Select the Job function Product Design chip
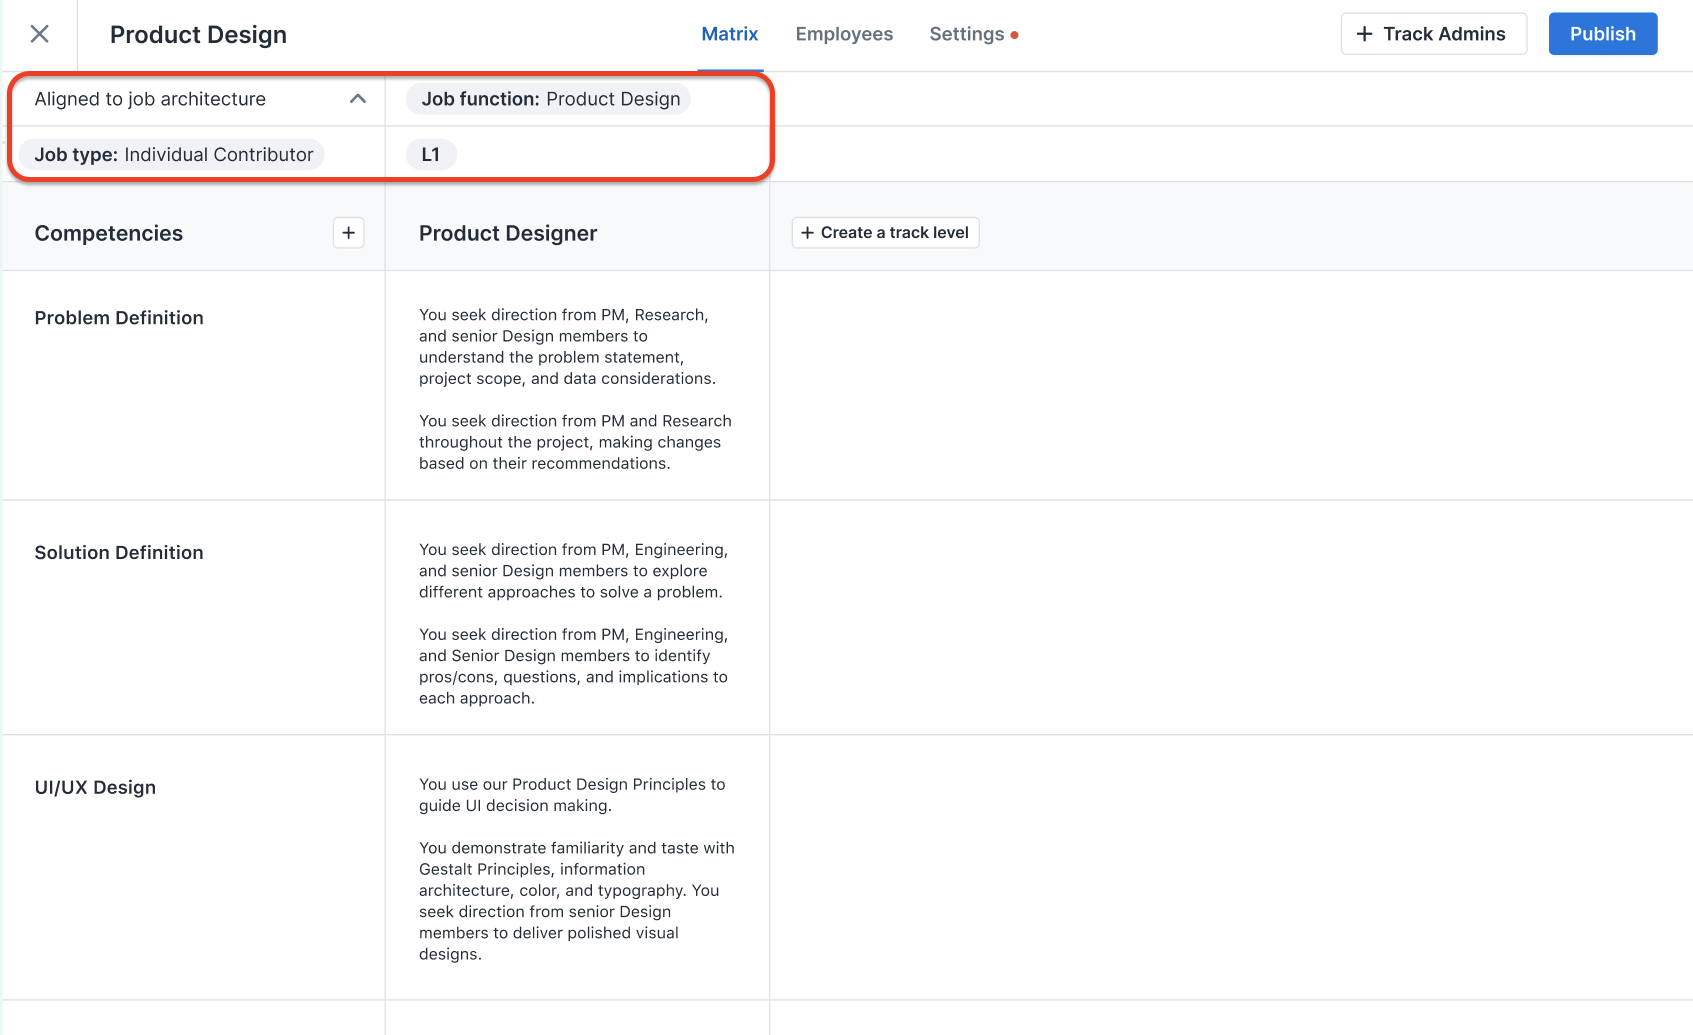The image size is (1693, 1035). pyautogui.click(x=548, y=99)
